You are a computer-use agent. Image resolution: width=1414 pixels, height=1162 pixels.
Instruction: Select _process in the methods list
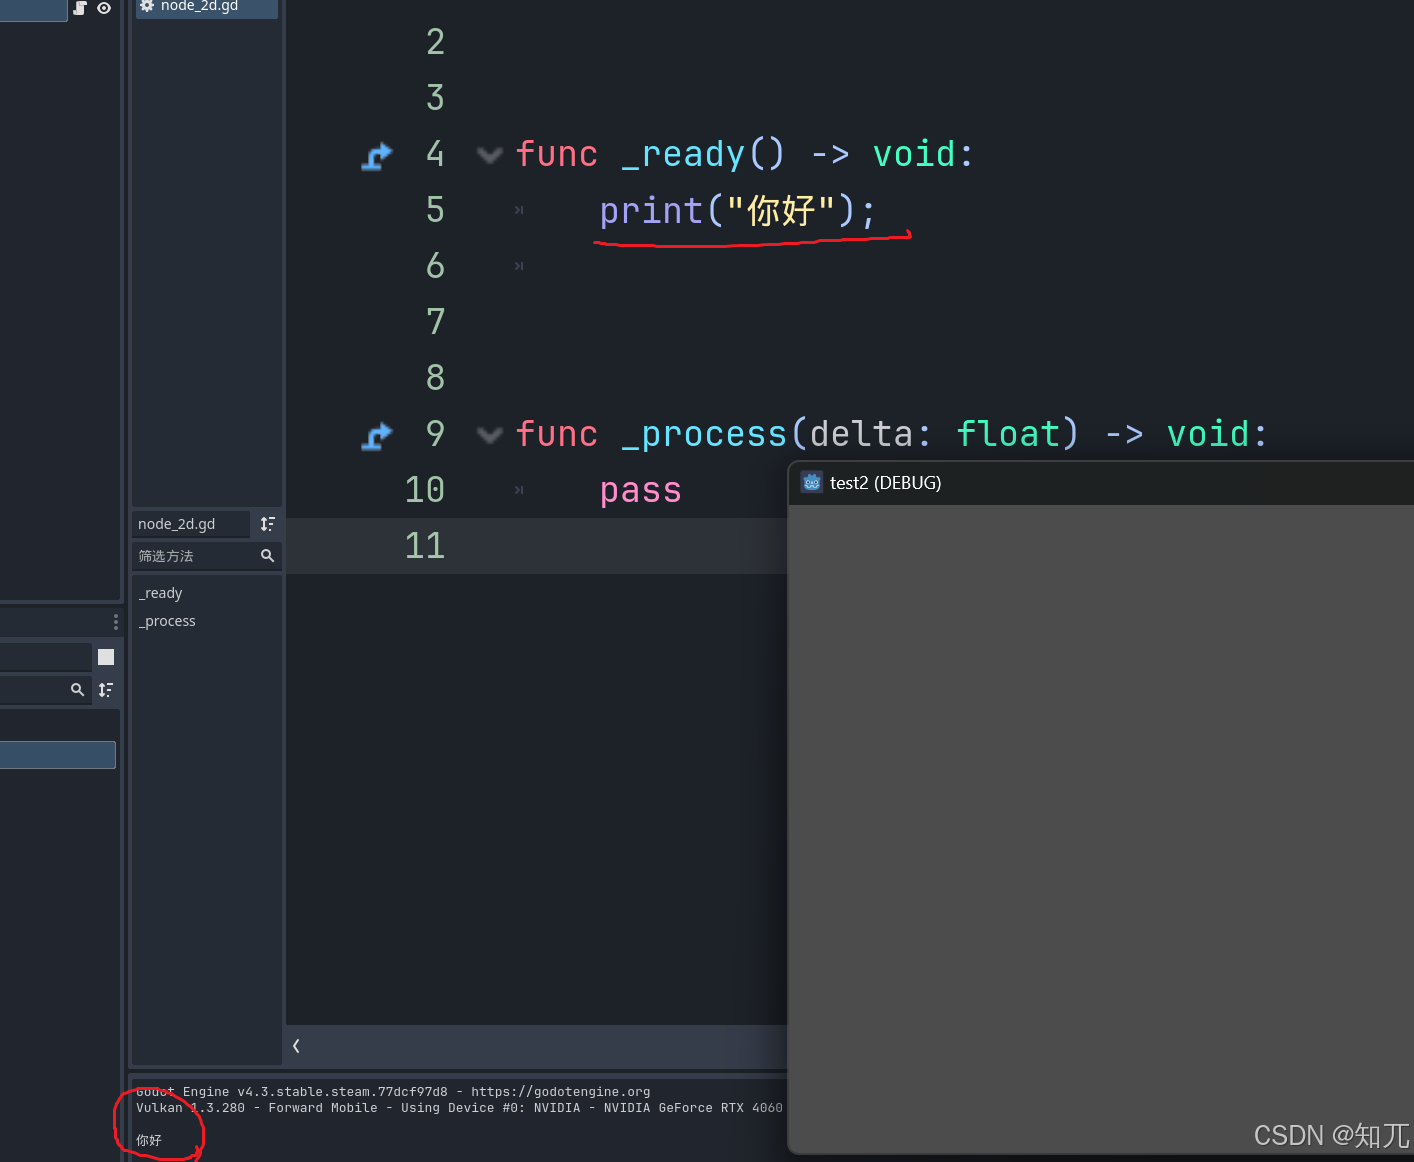coord(167,621)
